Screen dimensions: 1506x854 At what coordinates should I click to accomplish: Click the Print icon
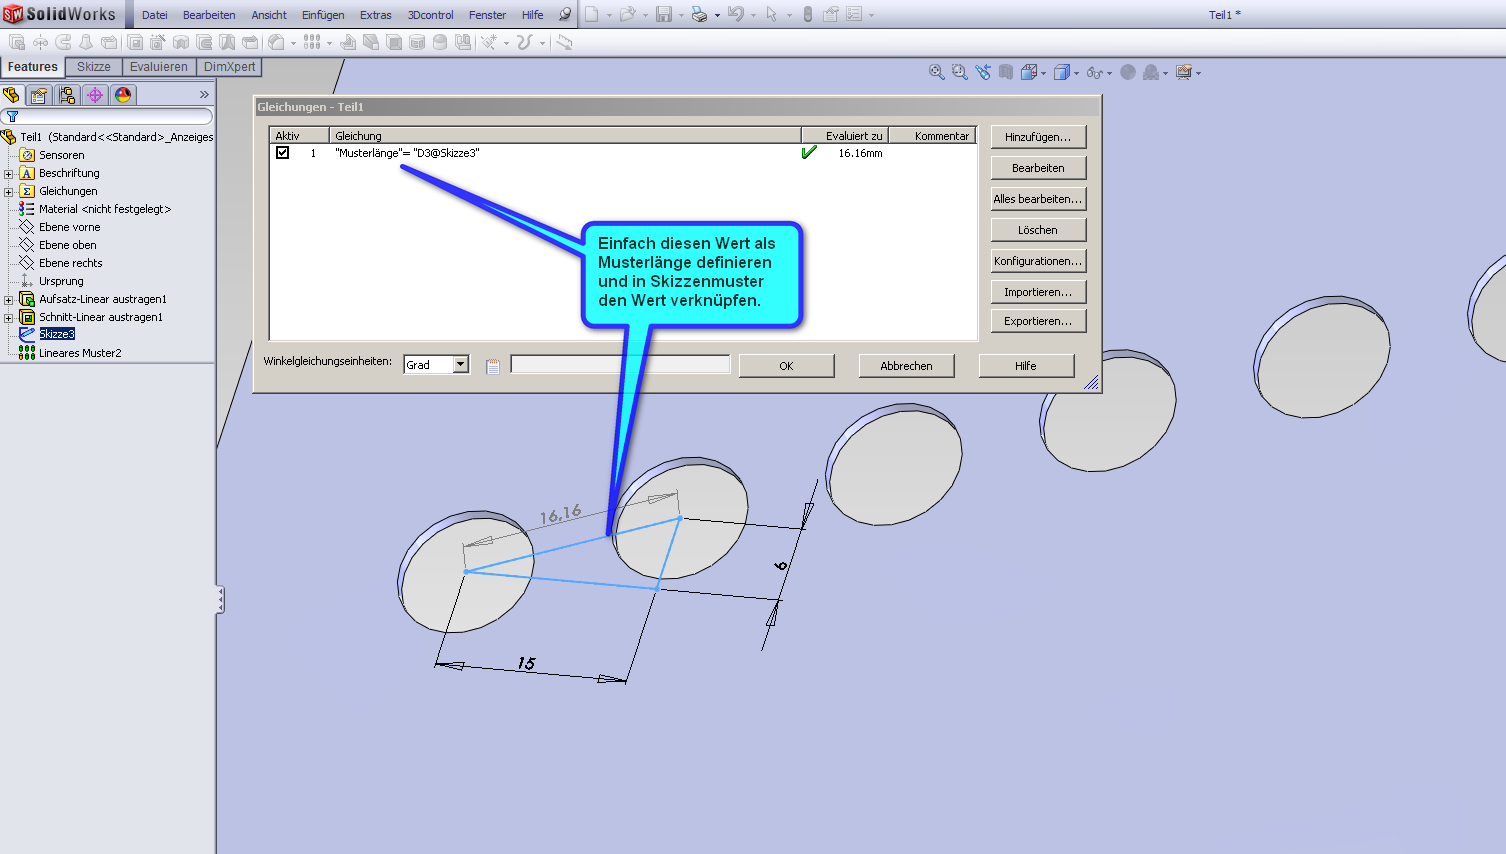[699, 14]
